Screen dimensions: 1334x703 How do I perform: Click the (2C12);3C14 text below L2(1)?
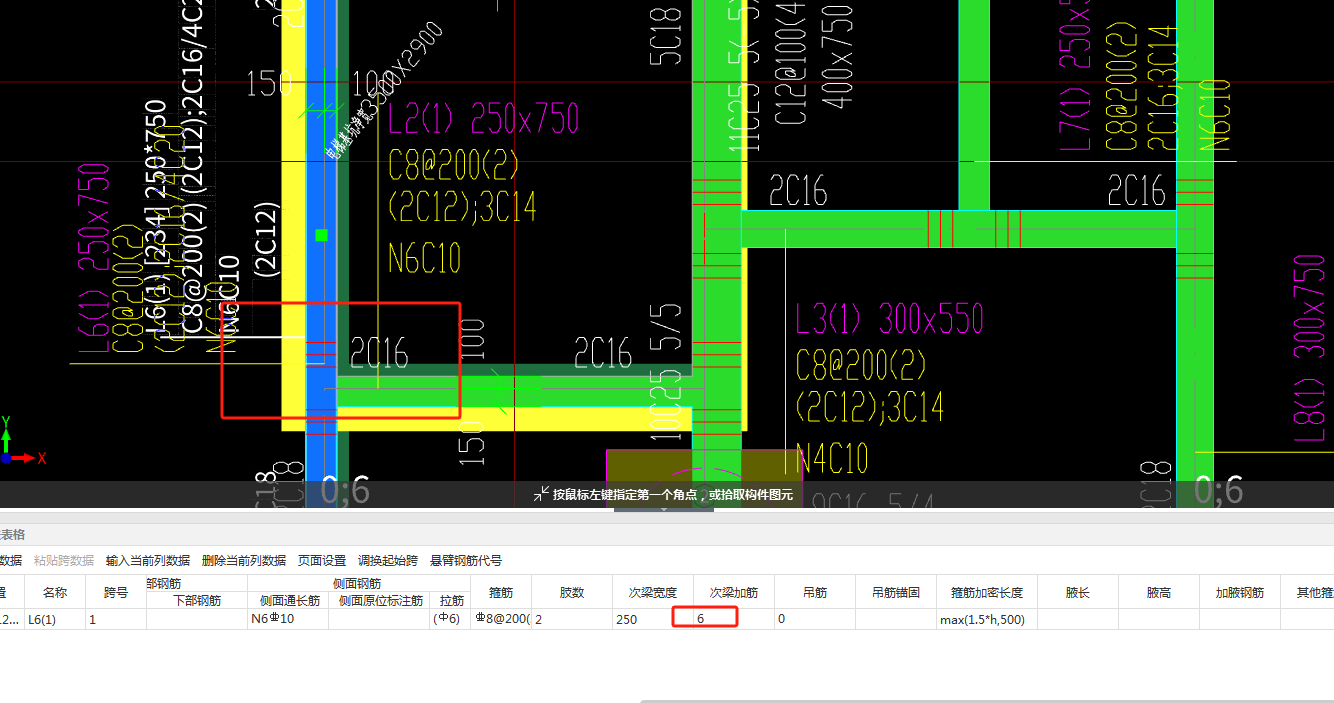click(x=462, y=207)
